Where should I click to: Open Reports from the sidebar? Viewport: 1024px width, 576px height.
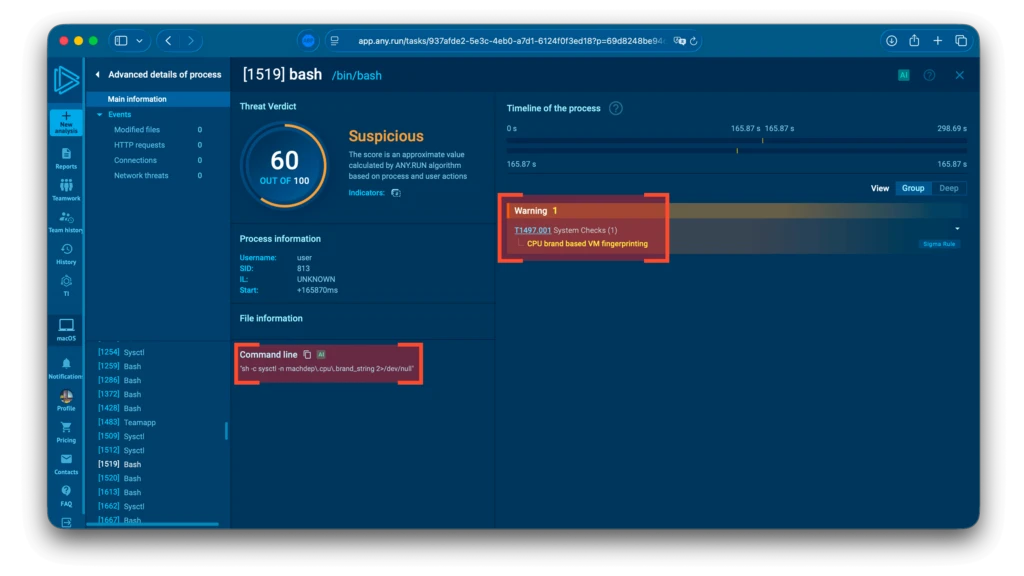[66, 154]
